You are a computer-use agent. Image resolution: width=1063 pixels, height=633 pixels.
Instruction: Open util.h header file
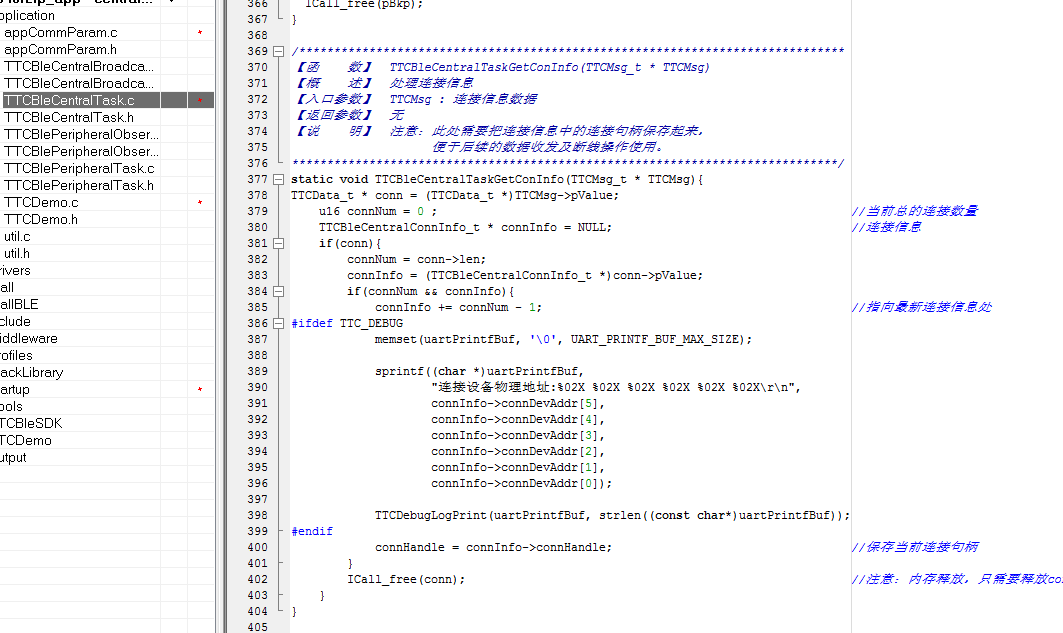tap(17, 253)
